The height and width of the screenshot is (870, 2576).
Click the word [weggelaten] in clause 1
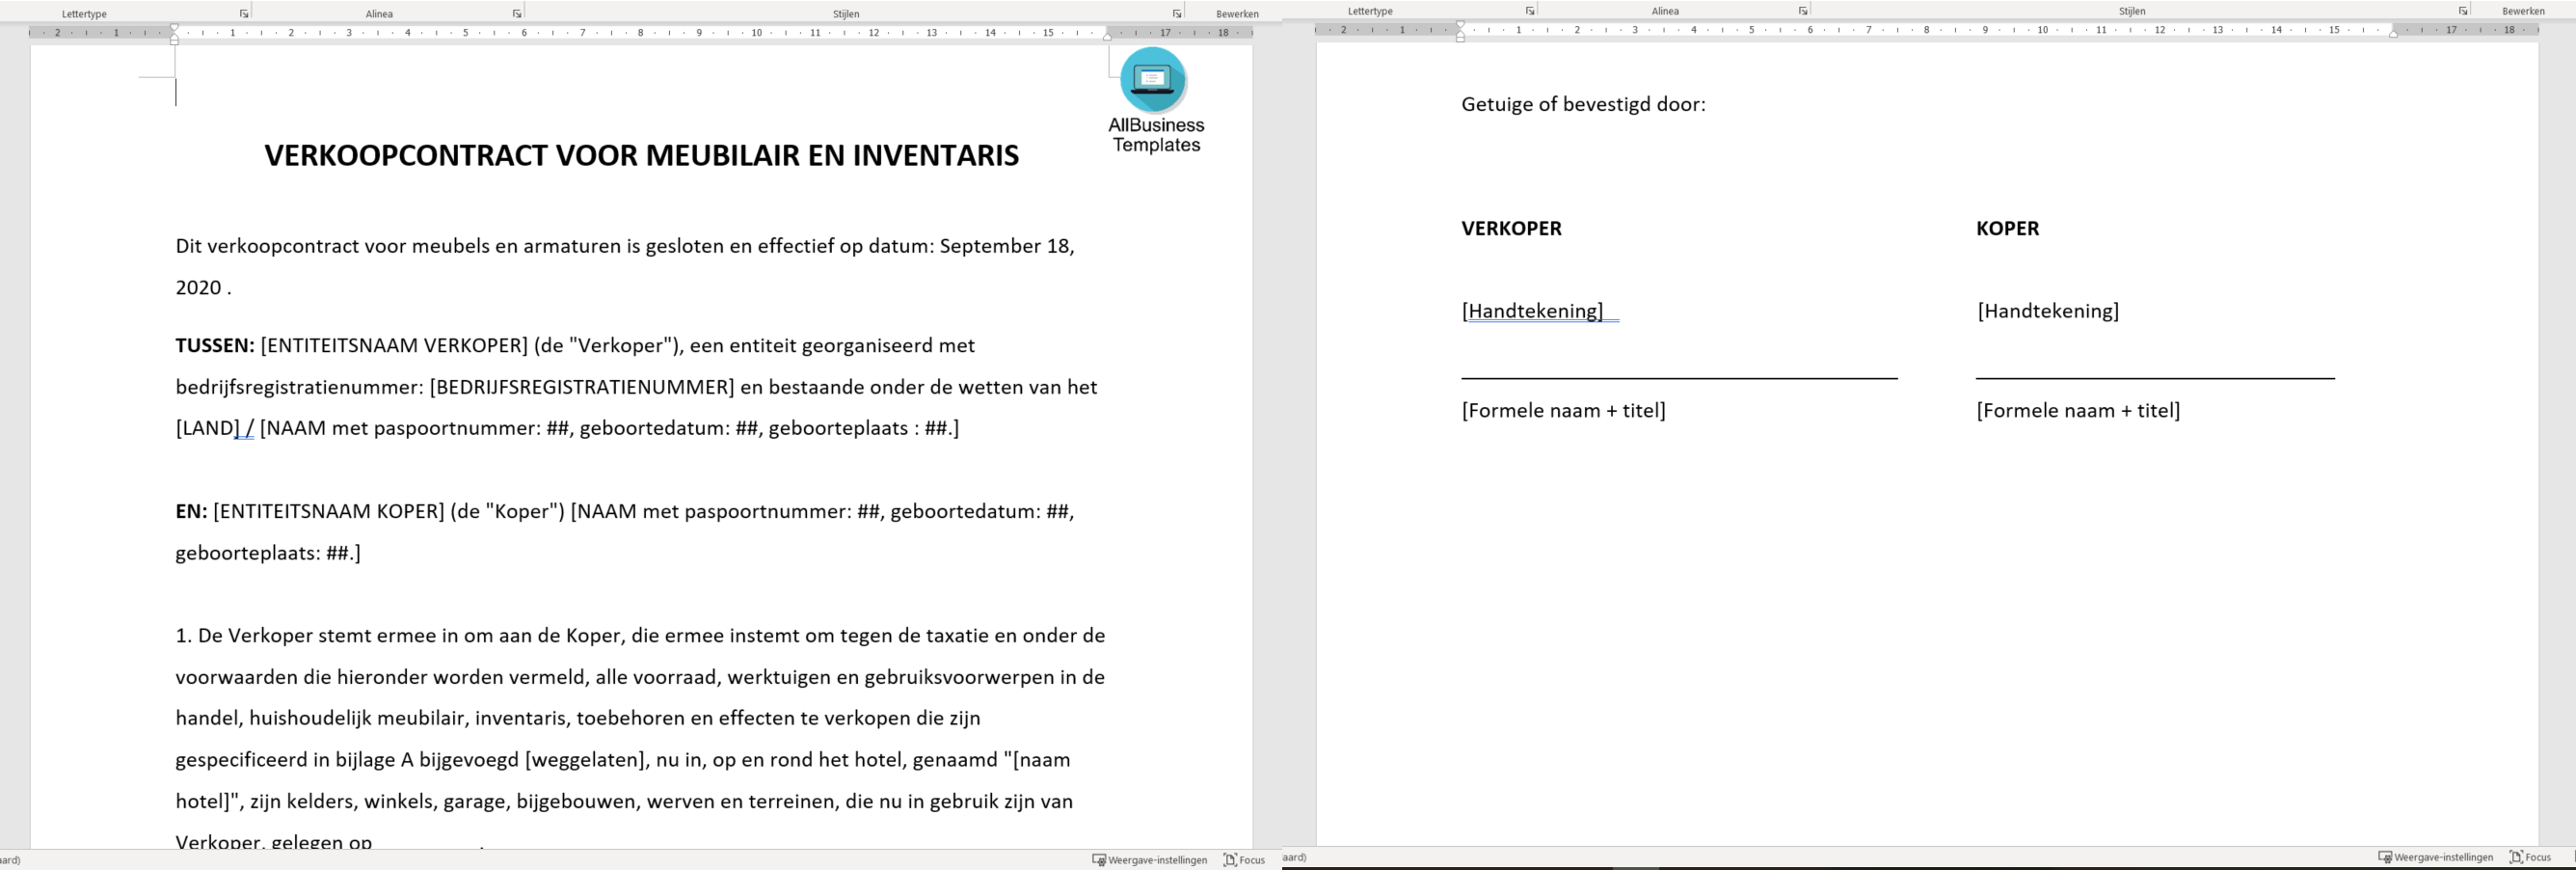click(x=586, y=760)
